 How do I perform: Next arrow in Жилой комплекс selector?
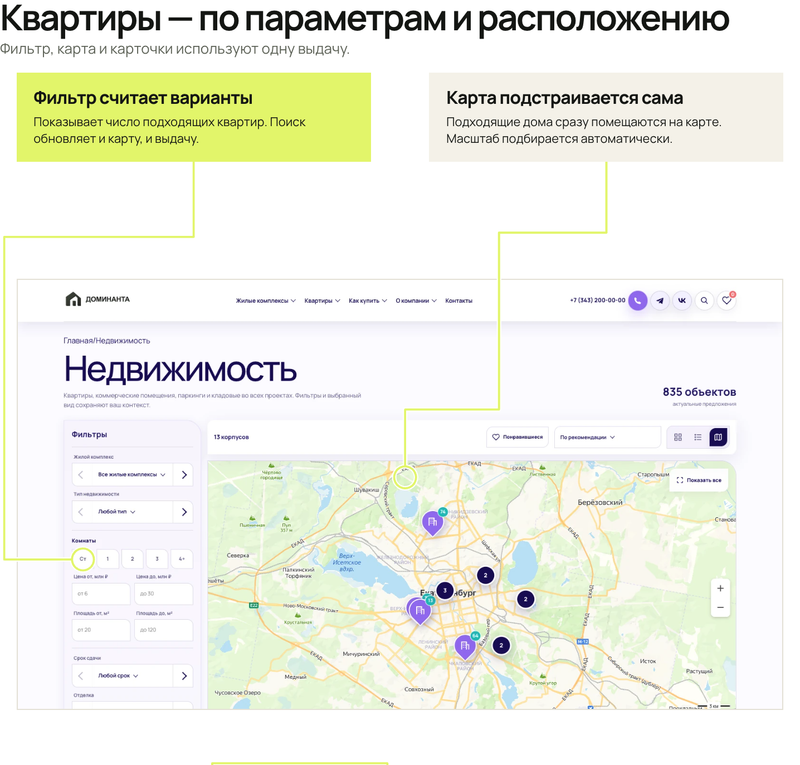(x=184, y=475)
